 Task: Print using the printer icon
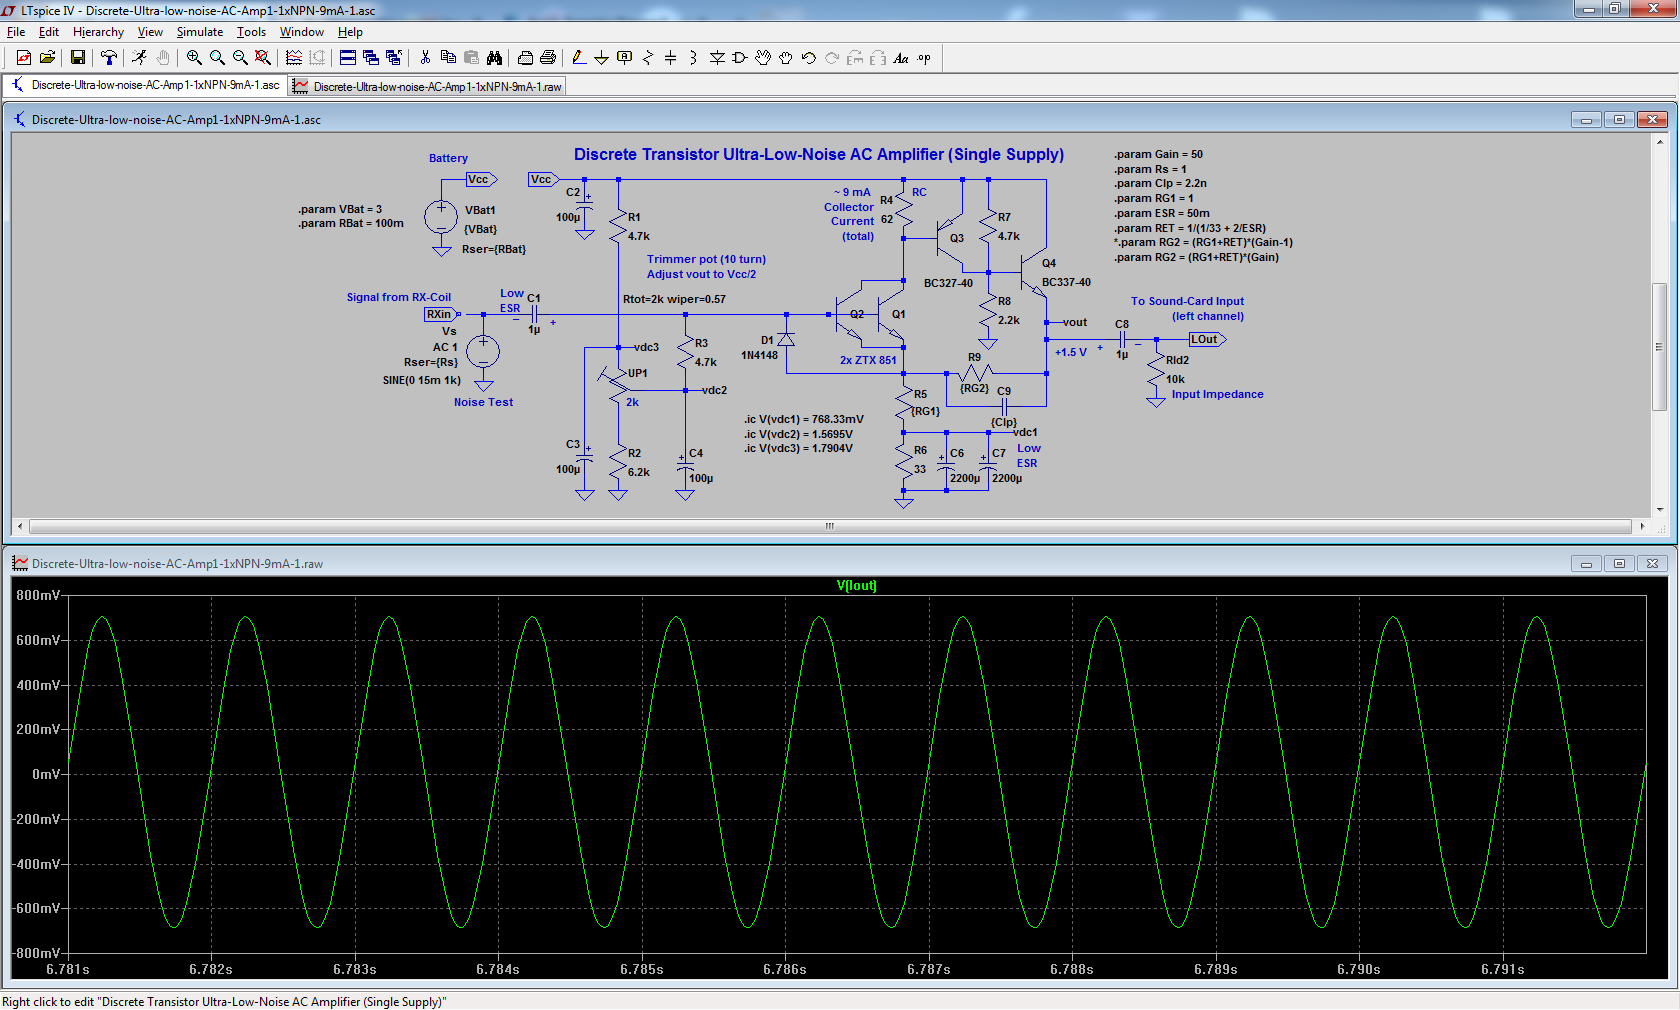pos(548,58)
